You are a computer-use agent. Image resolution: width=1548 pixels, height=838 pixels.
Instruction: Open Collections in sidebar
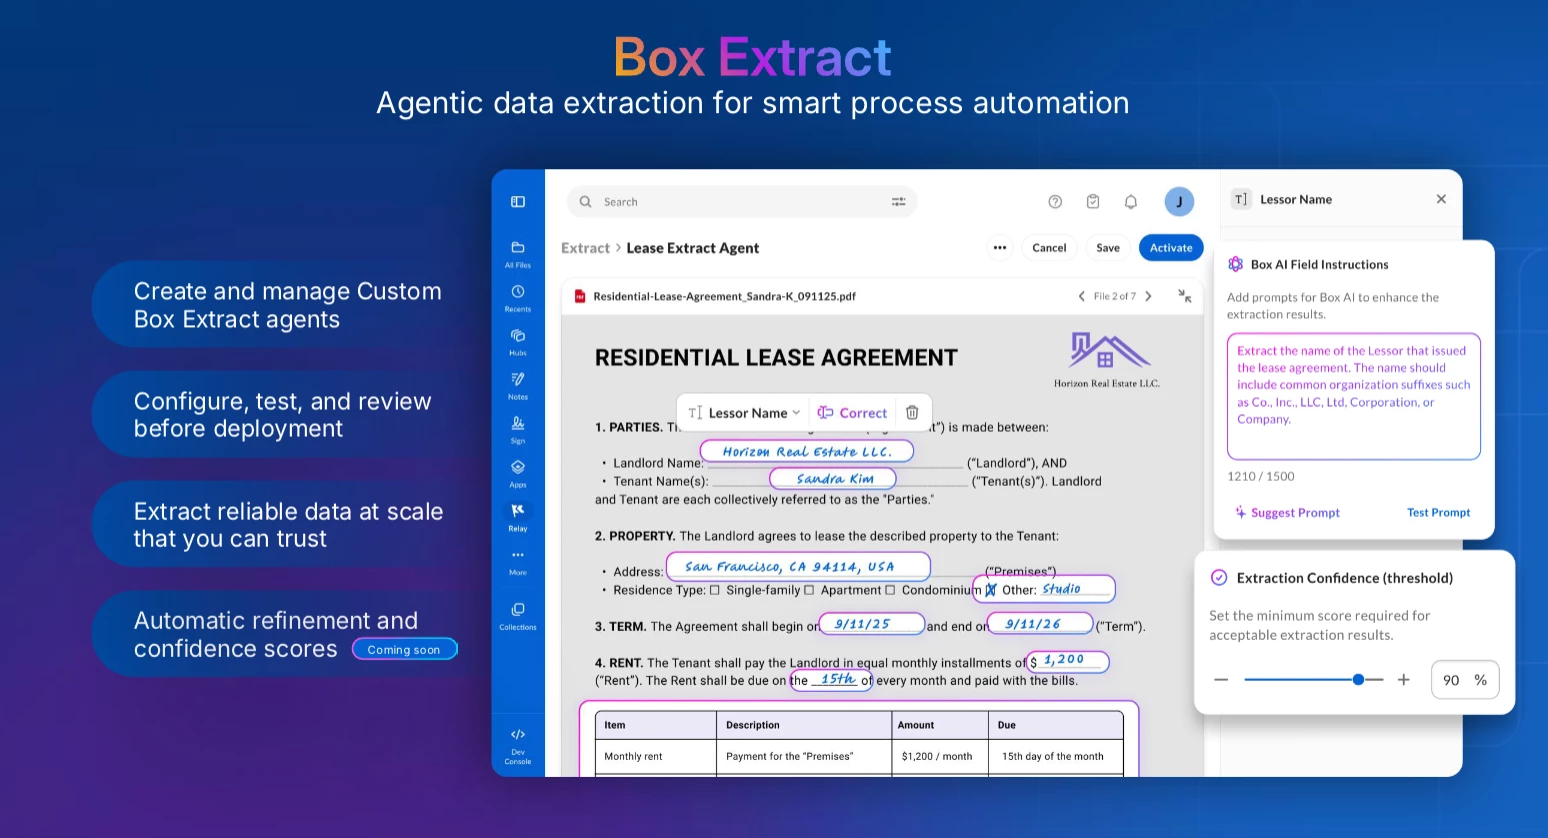tap(518, 616)
